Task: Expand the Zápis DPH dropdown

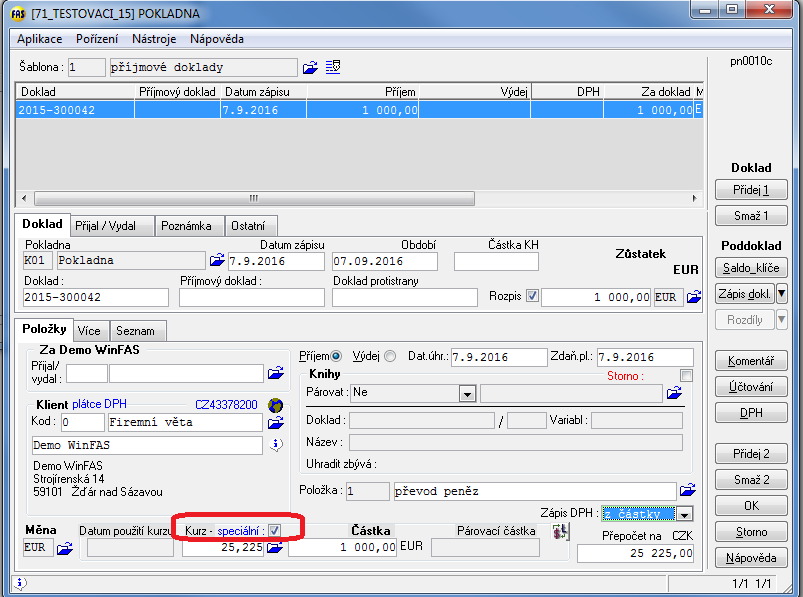Action: 684,514
